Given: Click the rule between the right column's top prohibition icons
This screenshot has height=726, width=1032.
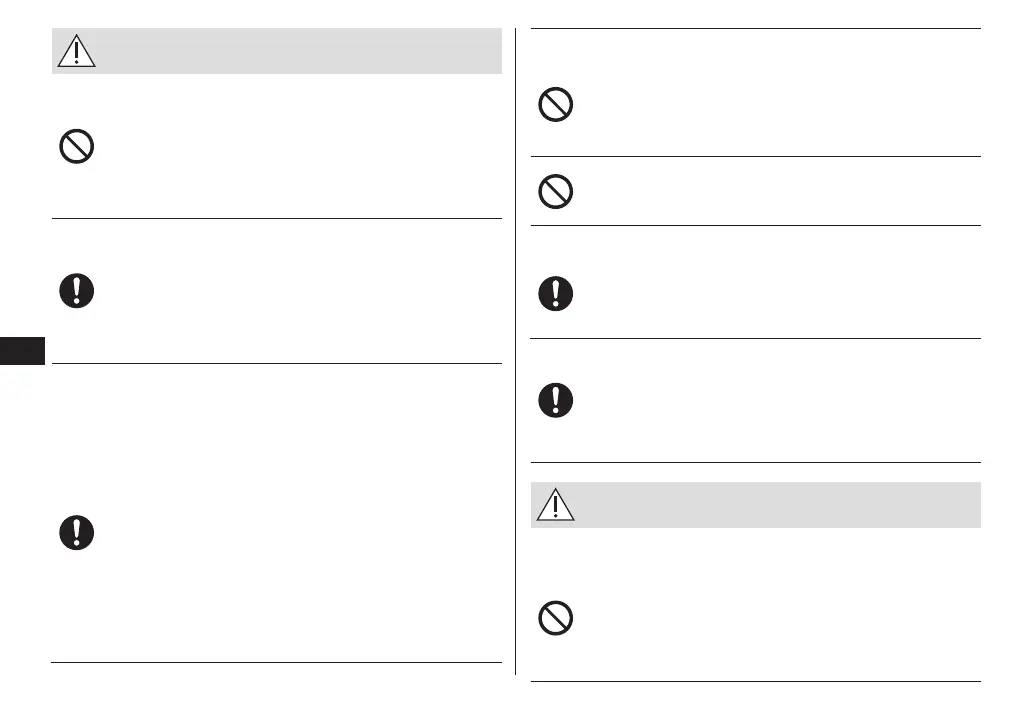Looking at the screenshot, I should 755,156.
